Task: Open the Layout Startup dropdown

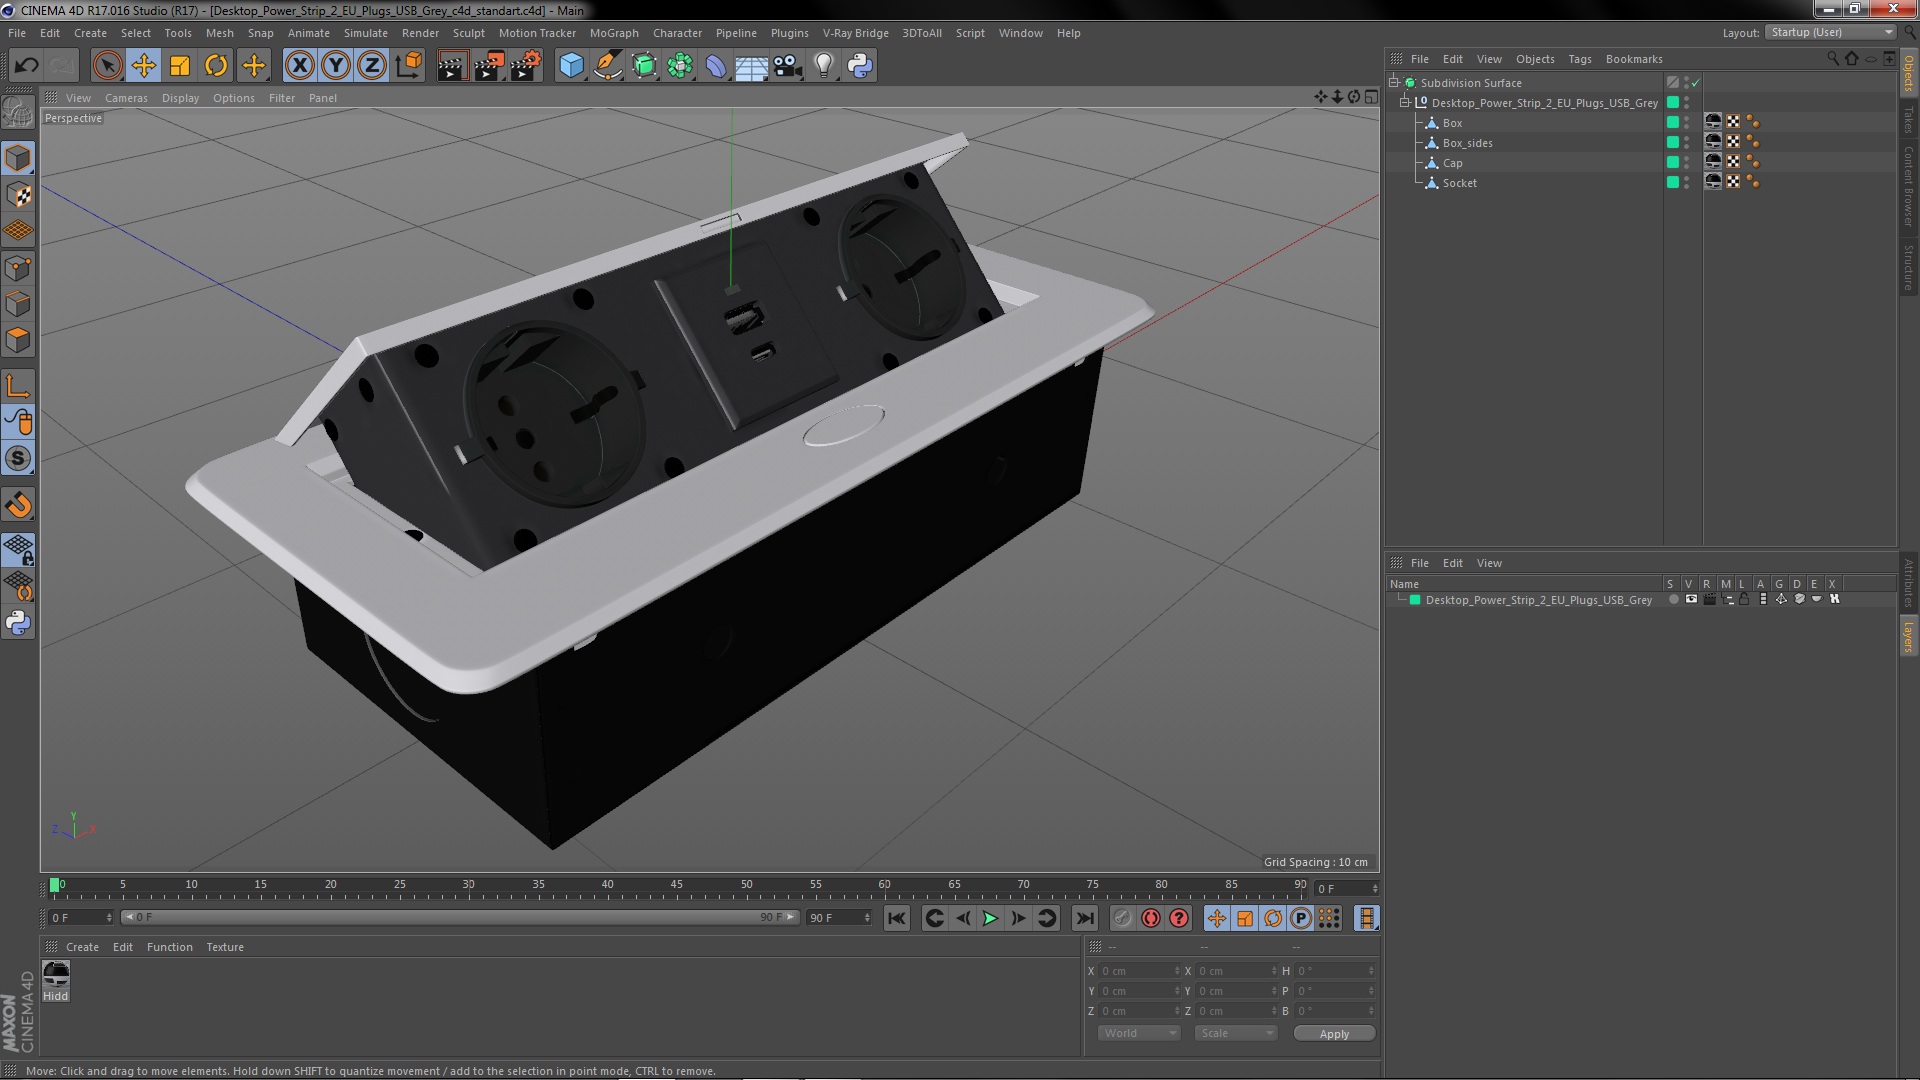Action: click(1831, 33)
